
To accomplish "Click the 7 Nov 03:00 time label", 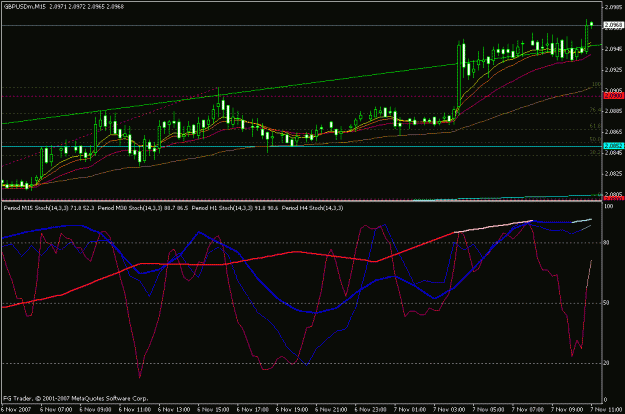I will 449,410.
